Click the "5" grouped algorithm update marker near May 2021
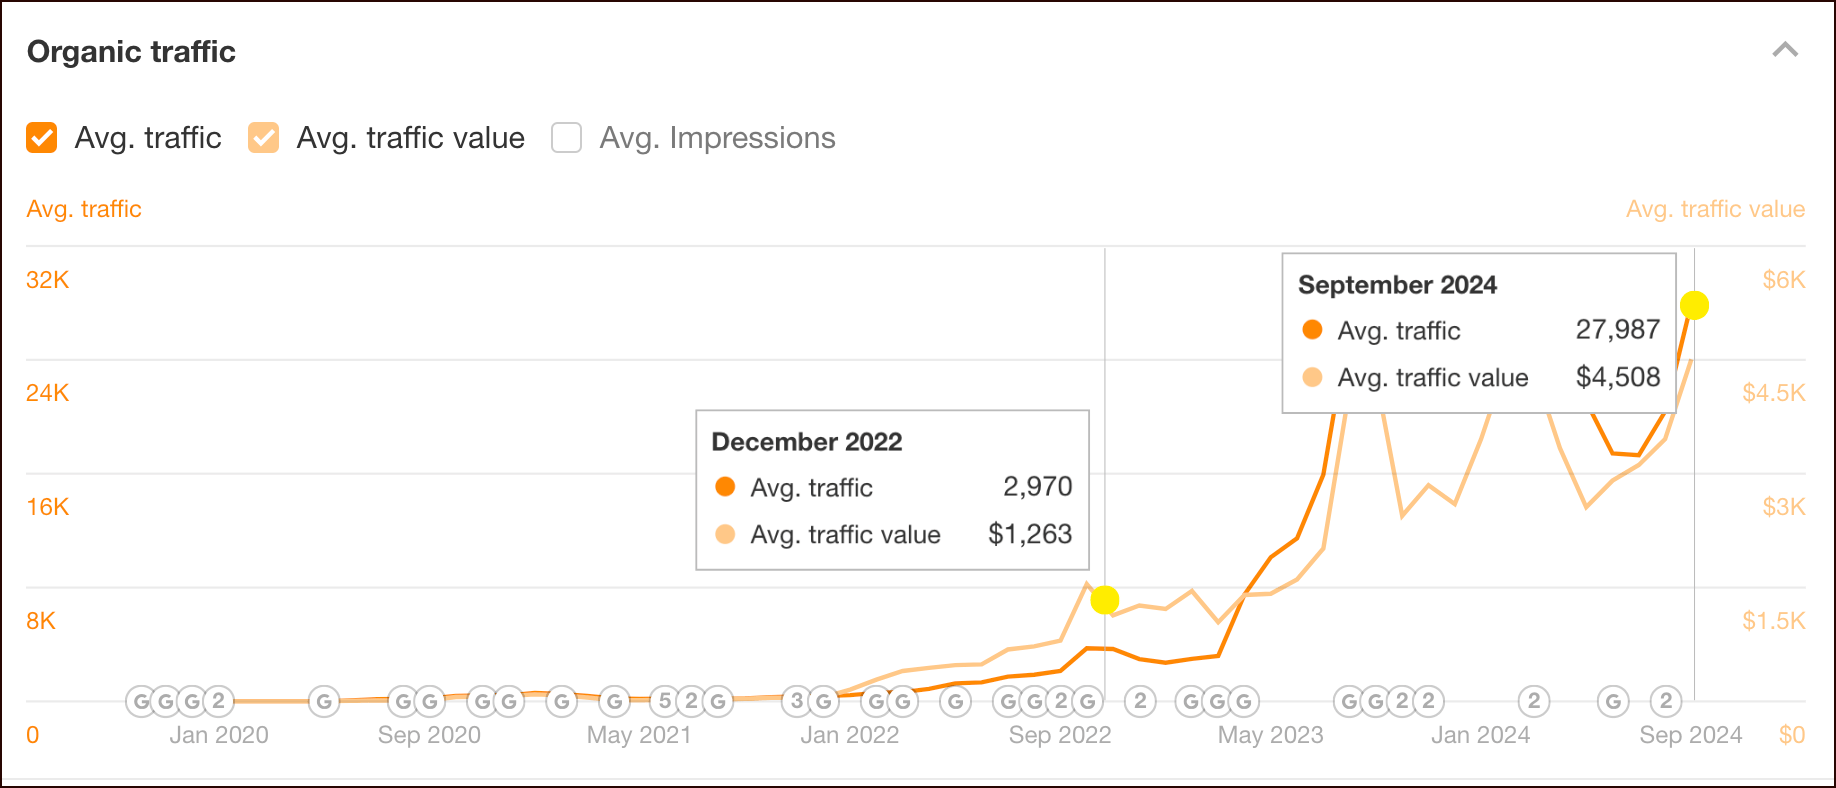 tap(665, 701)
